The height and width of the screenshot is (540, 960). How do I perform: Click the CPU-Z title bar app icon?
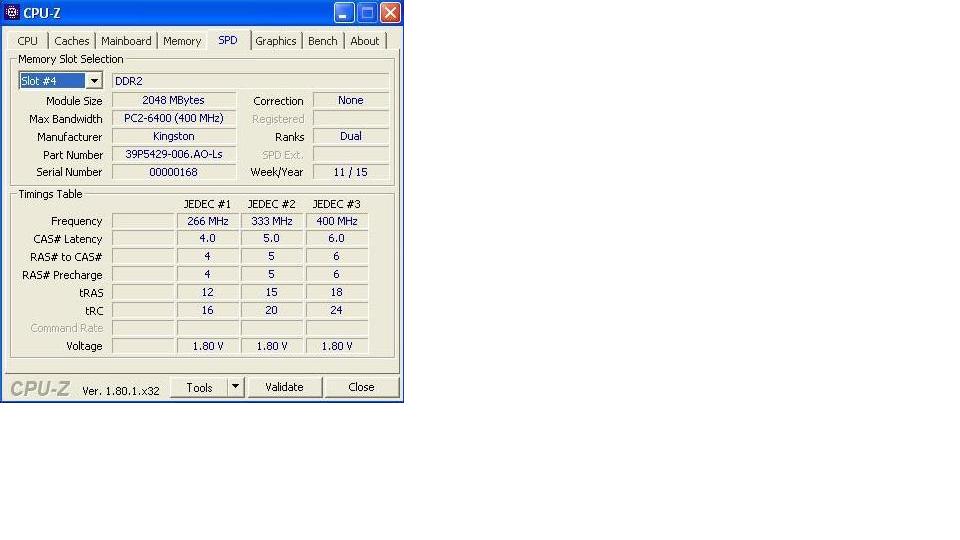click(x=12, y=12)
